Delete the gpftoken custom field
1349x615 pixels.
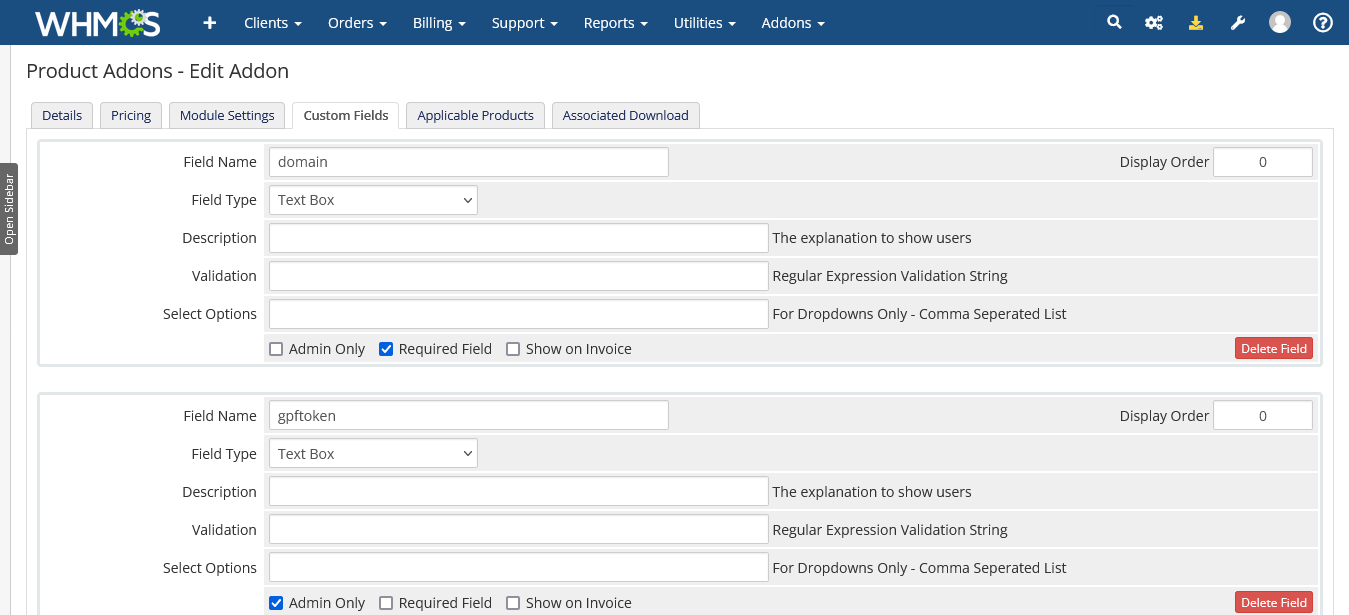coord(1274,602)
